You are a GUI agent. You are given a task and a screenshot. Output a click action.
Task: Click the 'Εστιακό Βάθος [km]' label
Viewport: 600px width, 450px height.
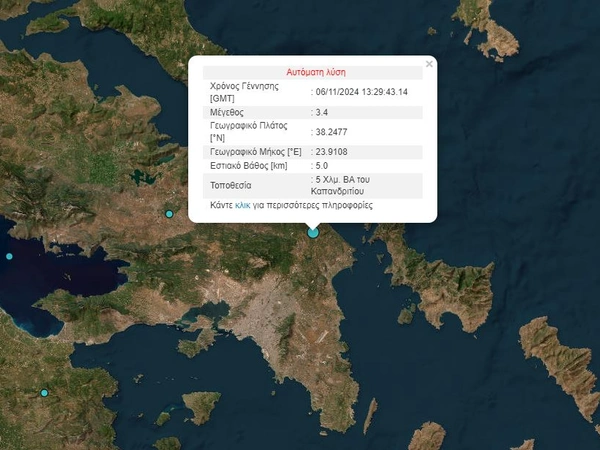[248, 166]
